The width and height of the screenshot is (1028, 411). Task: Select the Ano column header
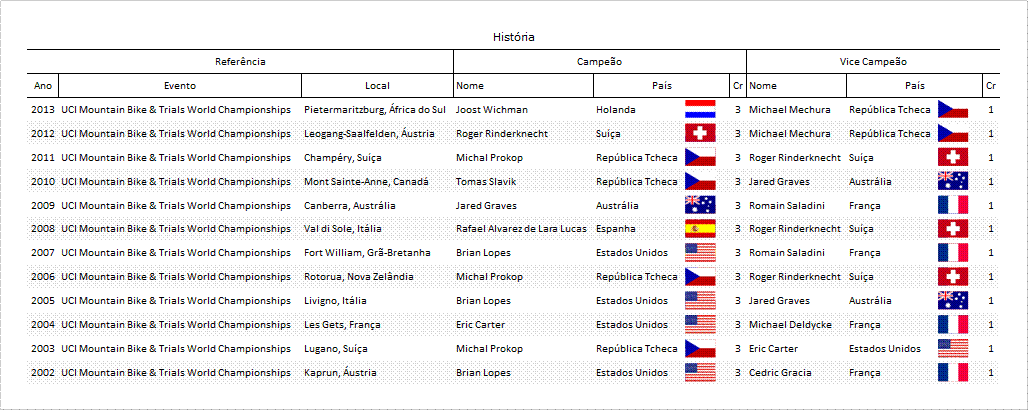(x=43, y=85)
